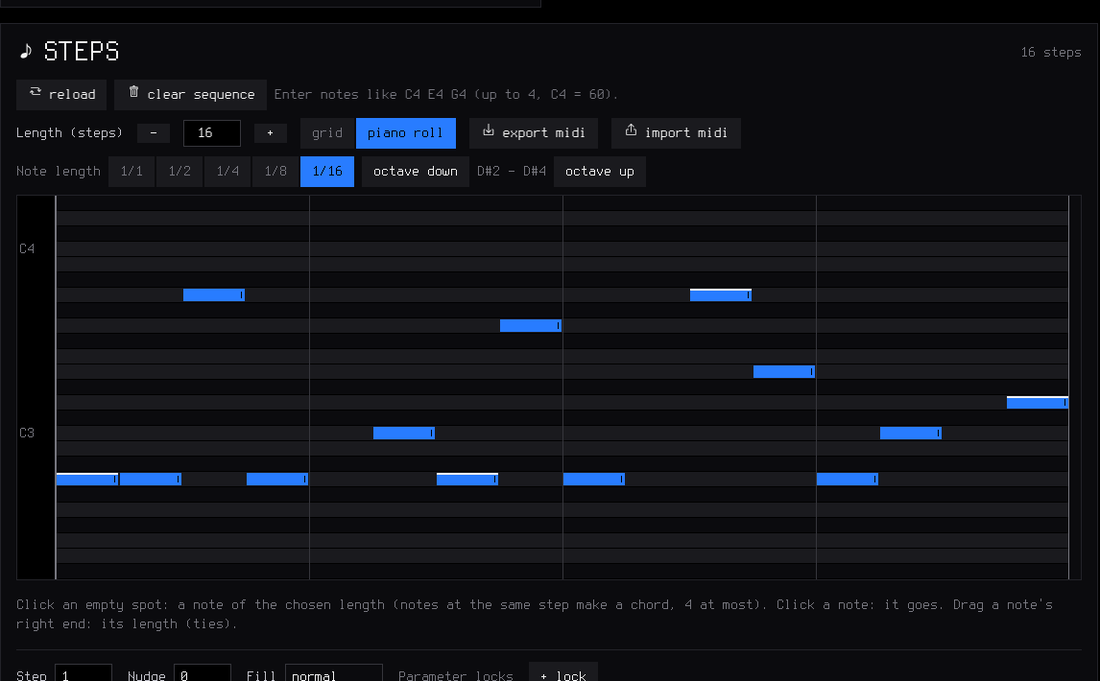Click the reload button label
Screen dimensions: 1100x681
(72, 95)
